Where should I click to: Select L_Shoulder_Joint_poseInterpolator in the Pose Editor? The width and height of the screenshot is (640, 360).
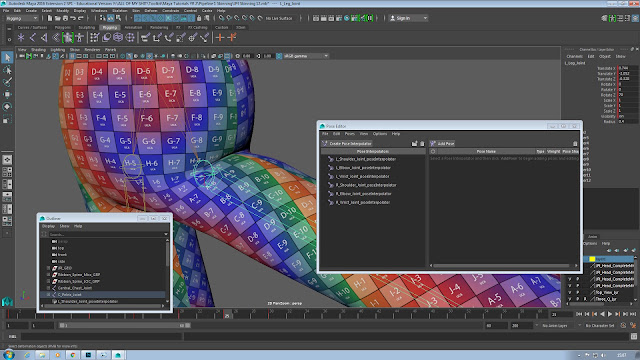click(x=365, y=159)
